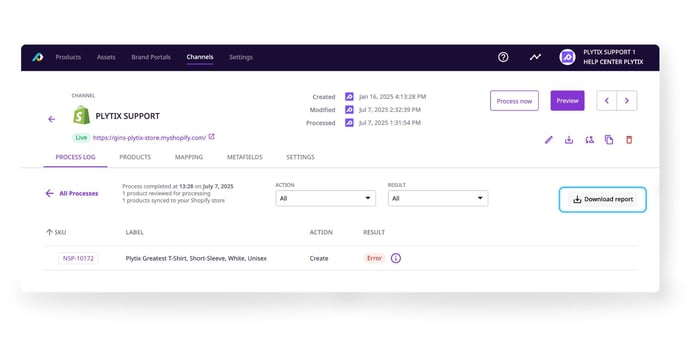Click the pencil edit channel icon
This screenshot has width=688, height=364.
548,140
